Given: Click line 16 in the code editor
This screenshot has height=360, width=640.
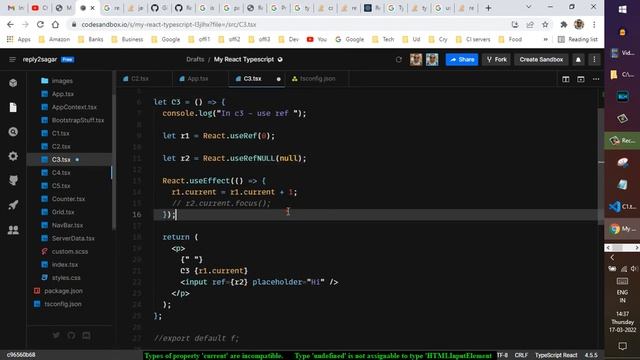Looking at the screenshot, I should pyautogui.click(x=376, y=214).
